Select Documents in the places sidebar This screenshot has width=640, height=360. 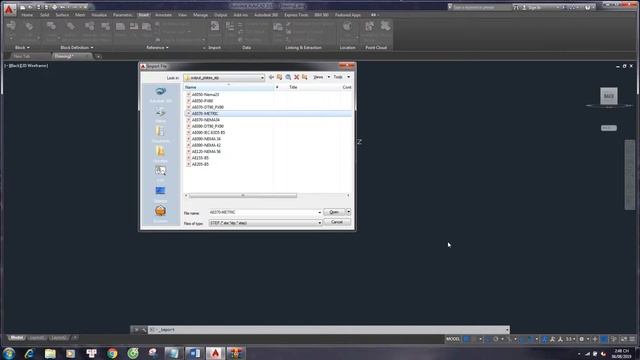tap(160, 134)
